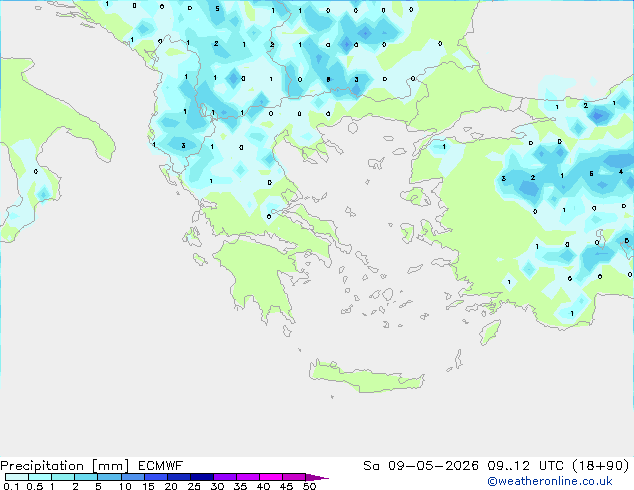Viewport: 634px width, 490px height.
Task: Click the 0.1–0.5 mm legend color box
Action: click(x=17, y=477)
